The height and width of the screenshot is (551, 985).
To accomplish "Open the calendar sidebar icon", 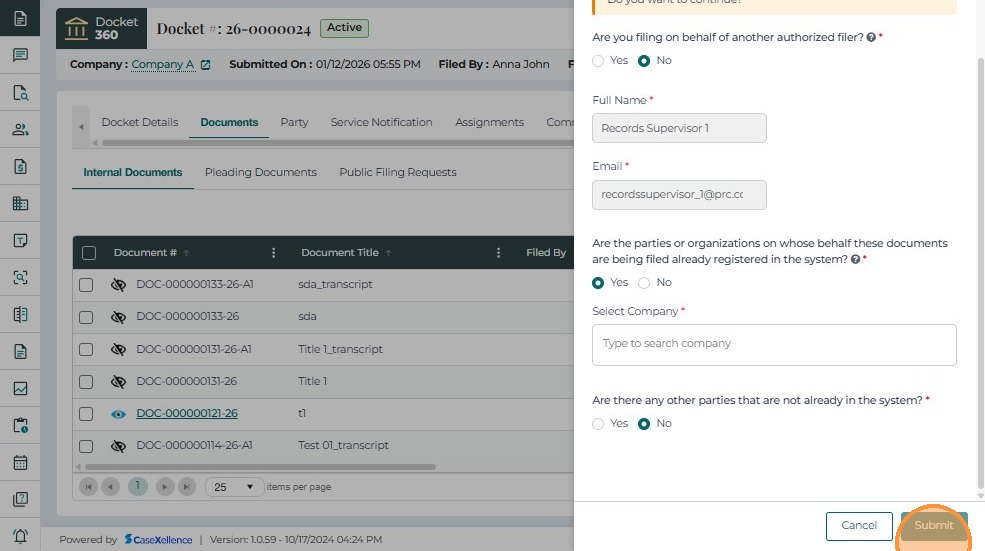I will (x=20, y=463).
